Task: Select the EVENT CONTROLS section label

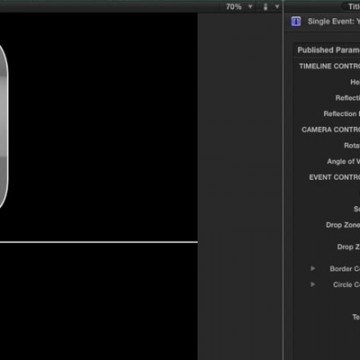Action: pyautogui.click(x=334, y=177)
